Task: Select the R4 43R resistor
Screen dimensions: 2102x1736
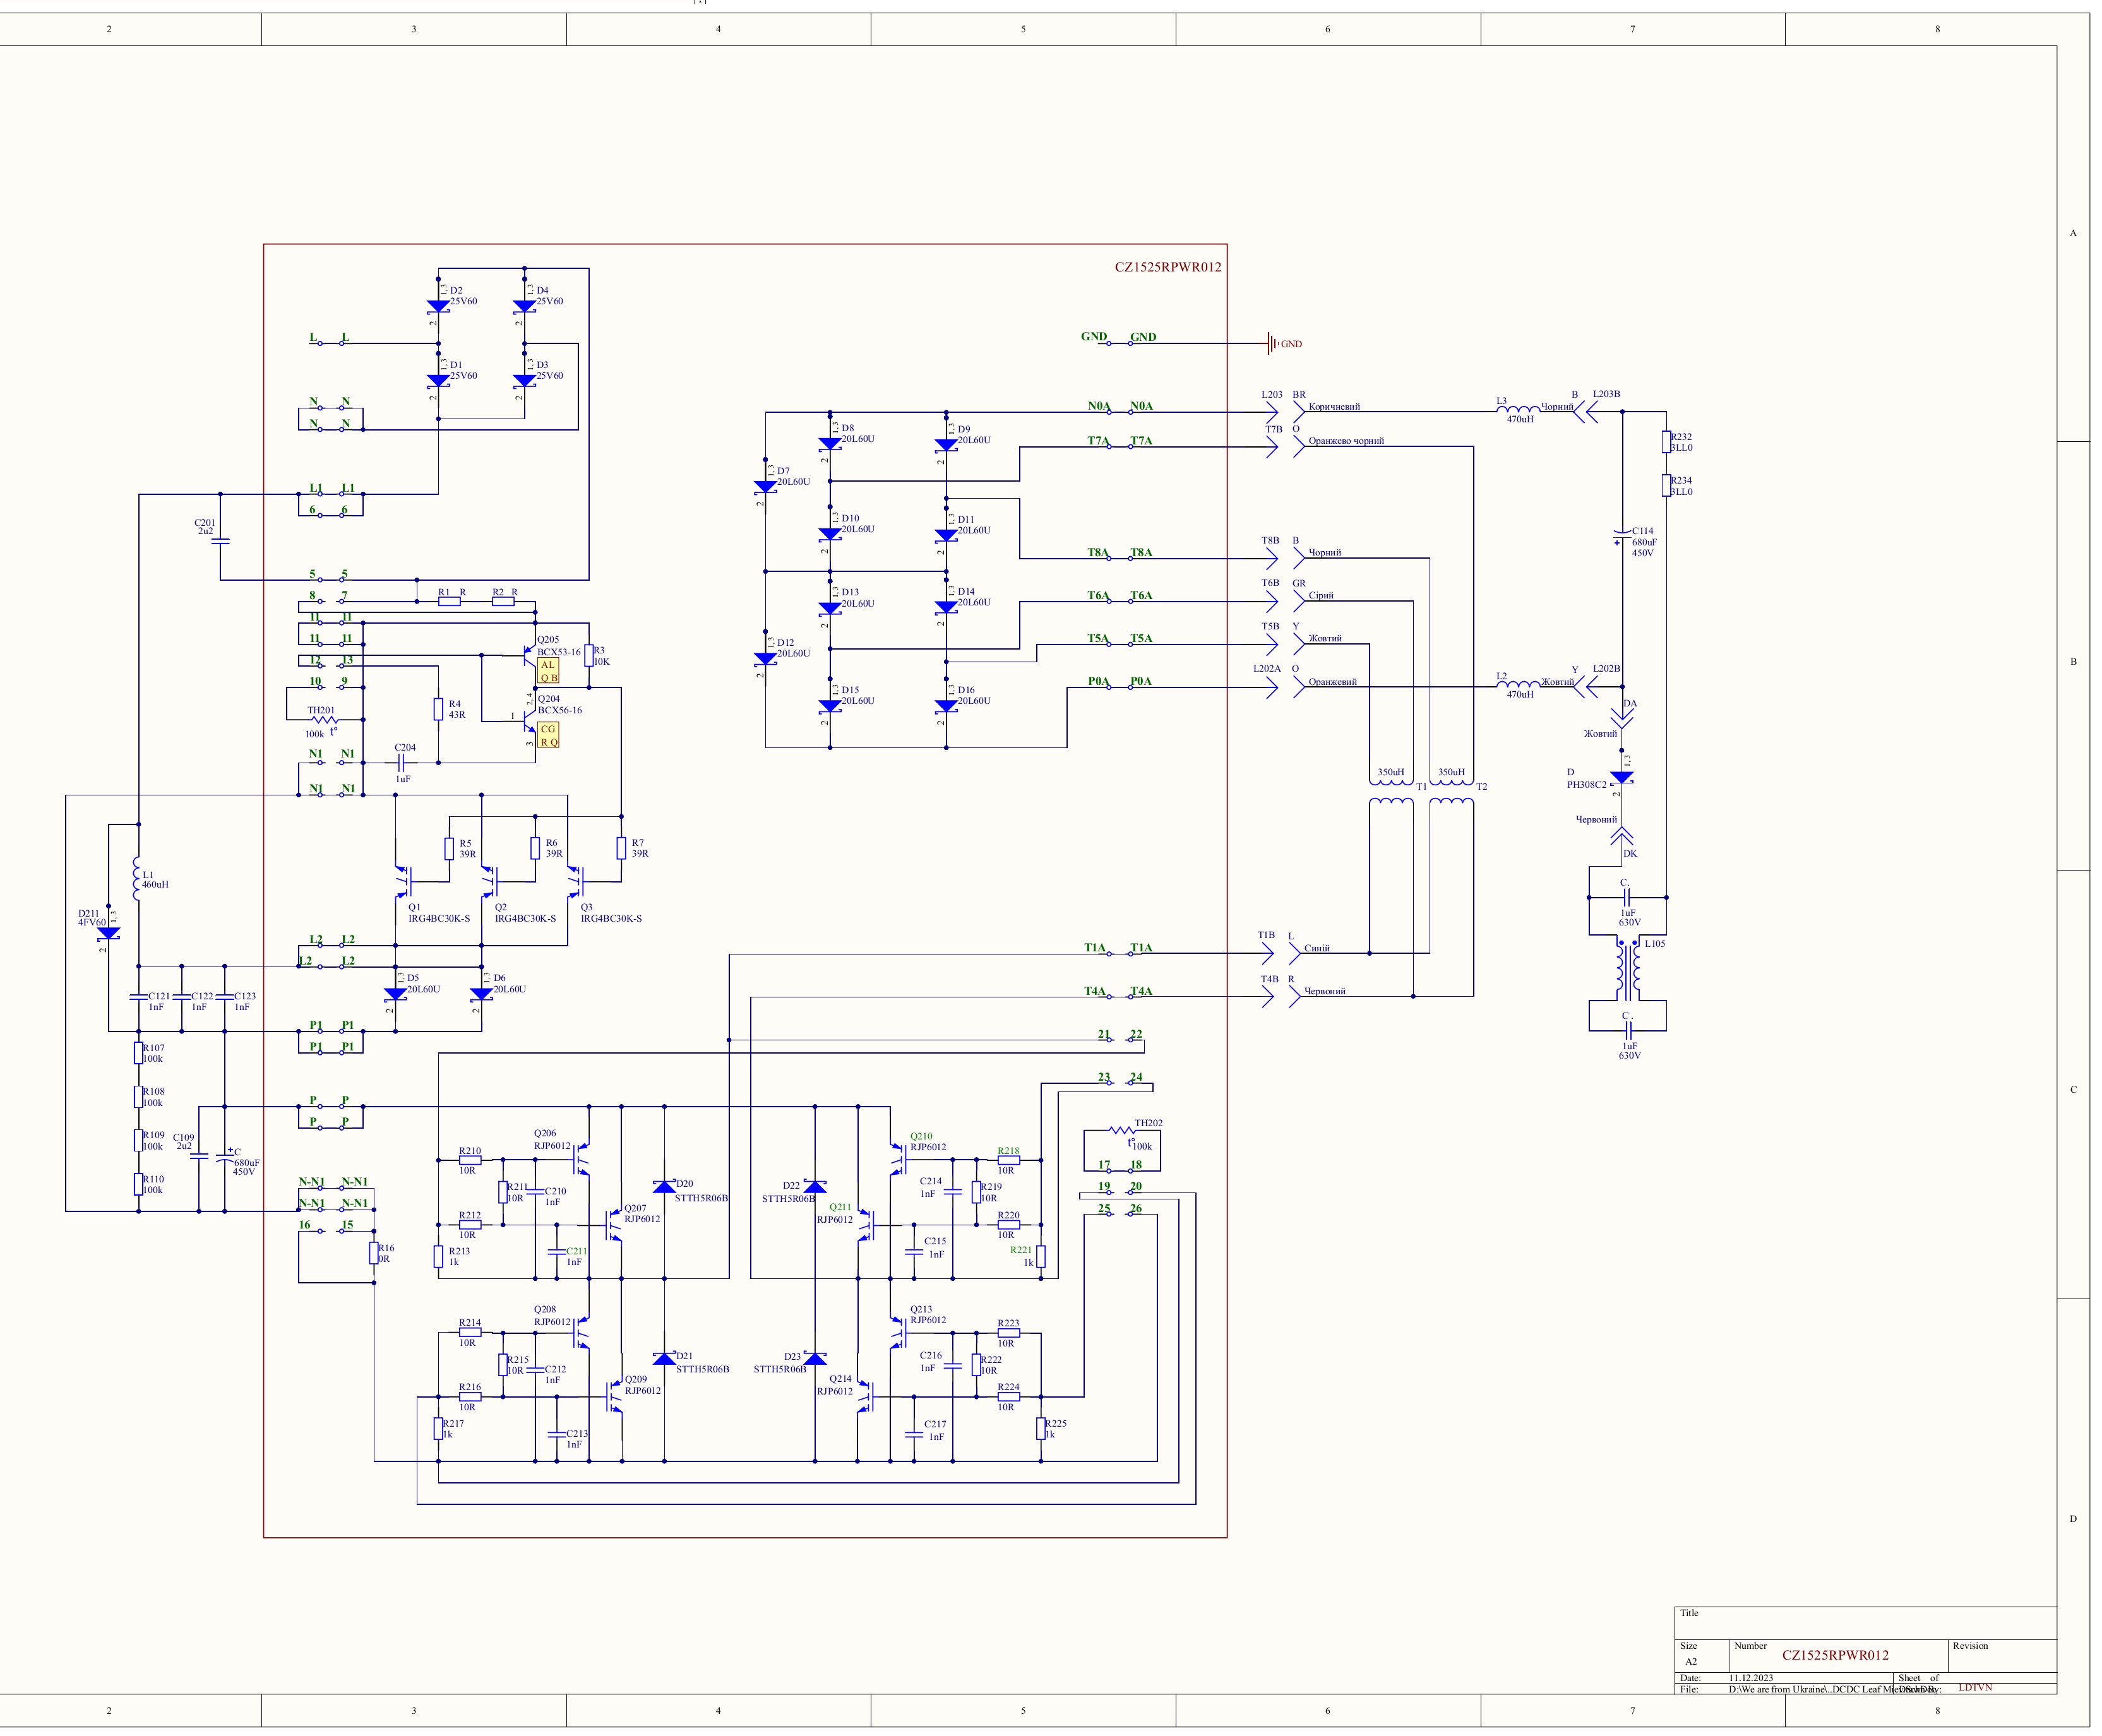Action: coord(438,709)
